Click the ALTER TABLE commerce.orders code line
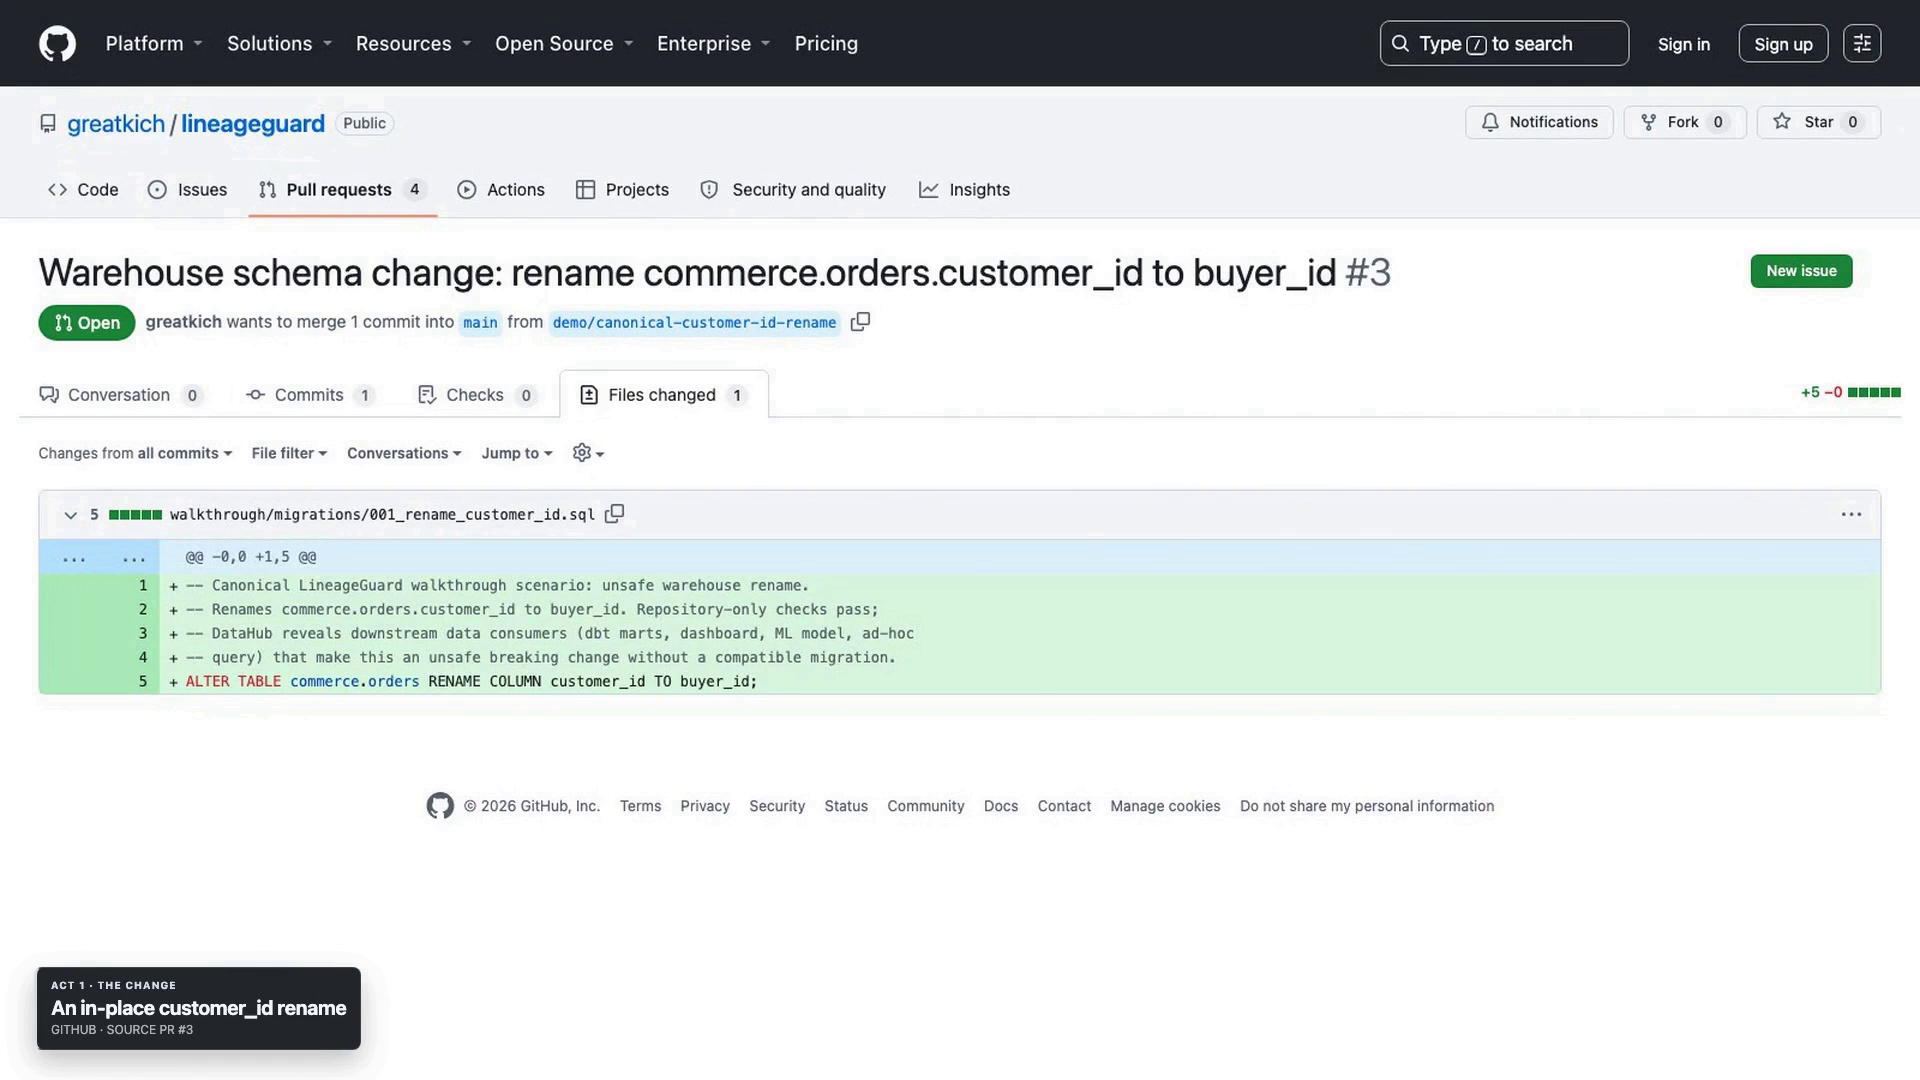The height and width of the screenshot is (1080, 1920). pos(471,682)
